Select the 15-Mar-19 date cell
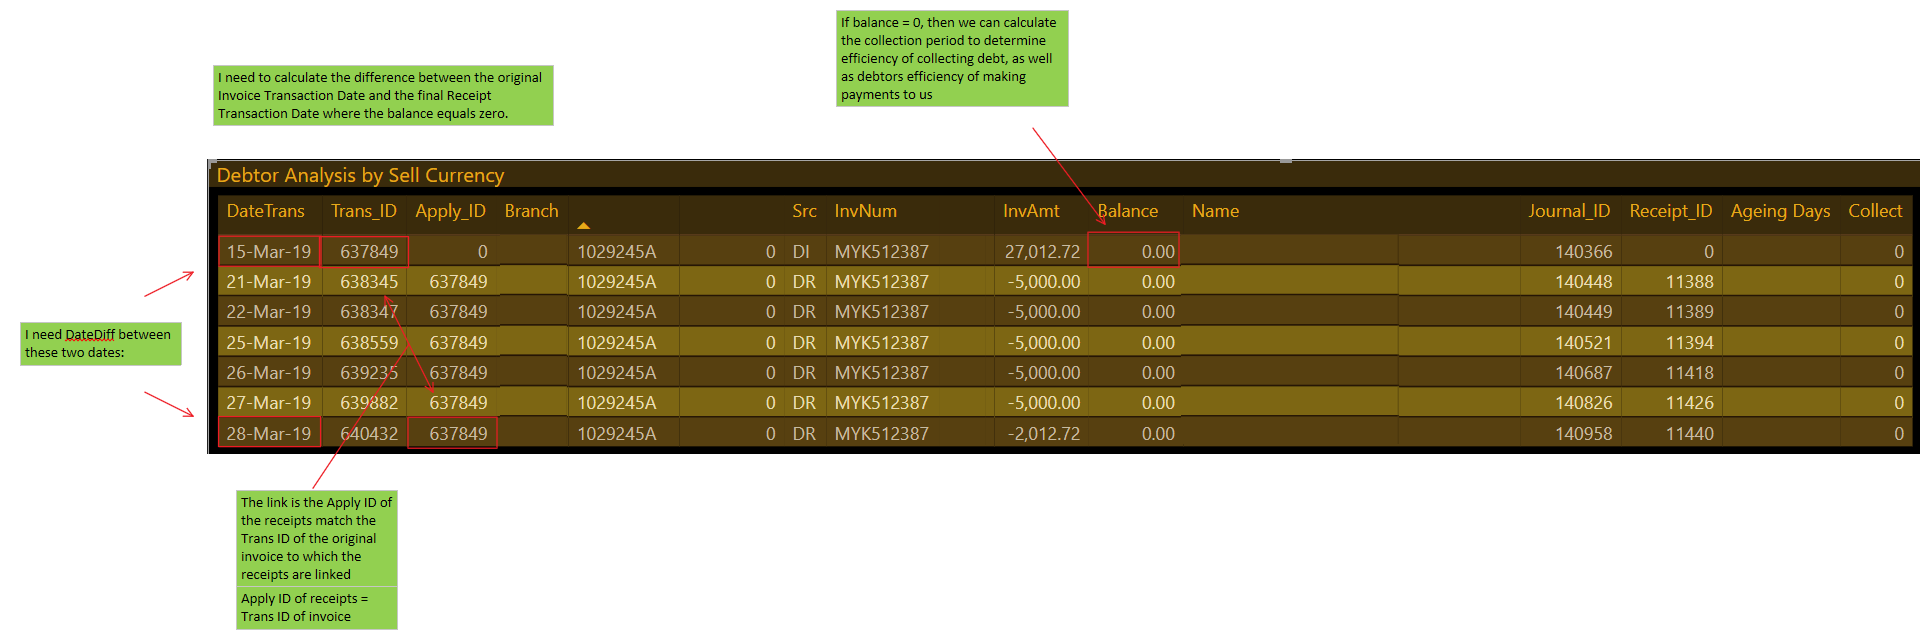Screen dimensions: 1928x639 coord(269,252)
